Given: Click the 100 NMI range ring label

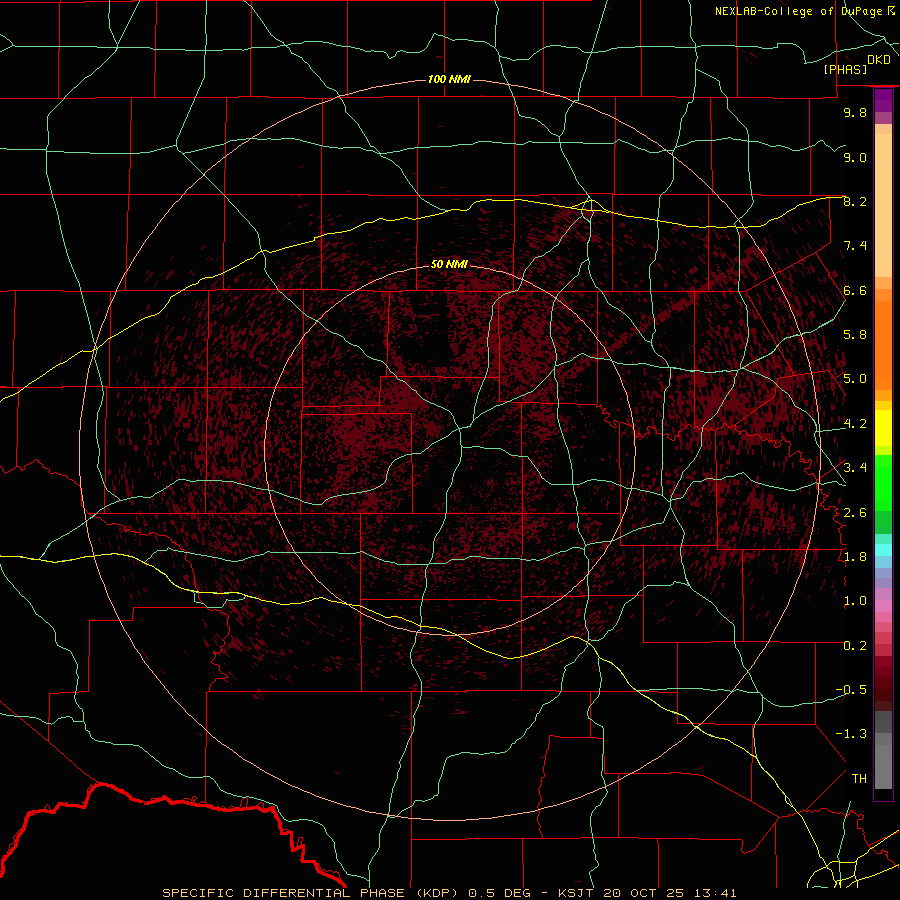Looking at the screenshot, I should click(x=449, y=79).
